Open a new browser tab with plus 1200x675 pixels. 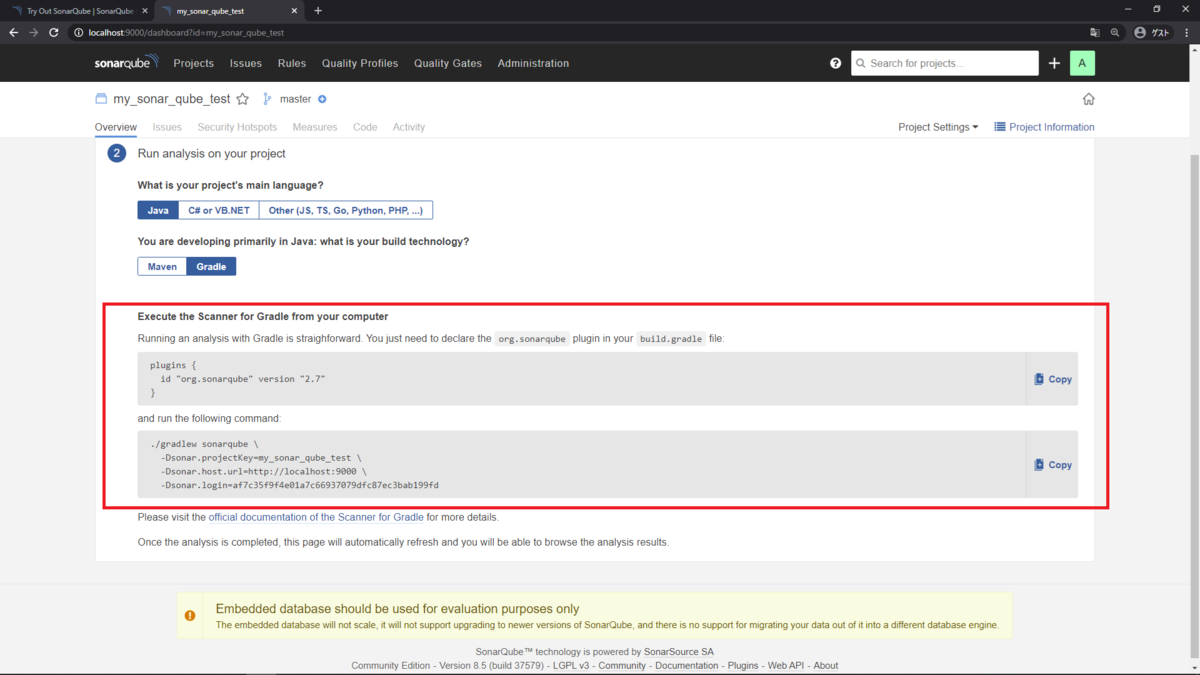318,11
